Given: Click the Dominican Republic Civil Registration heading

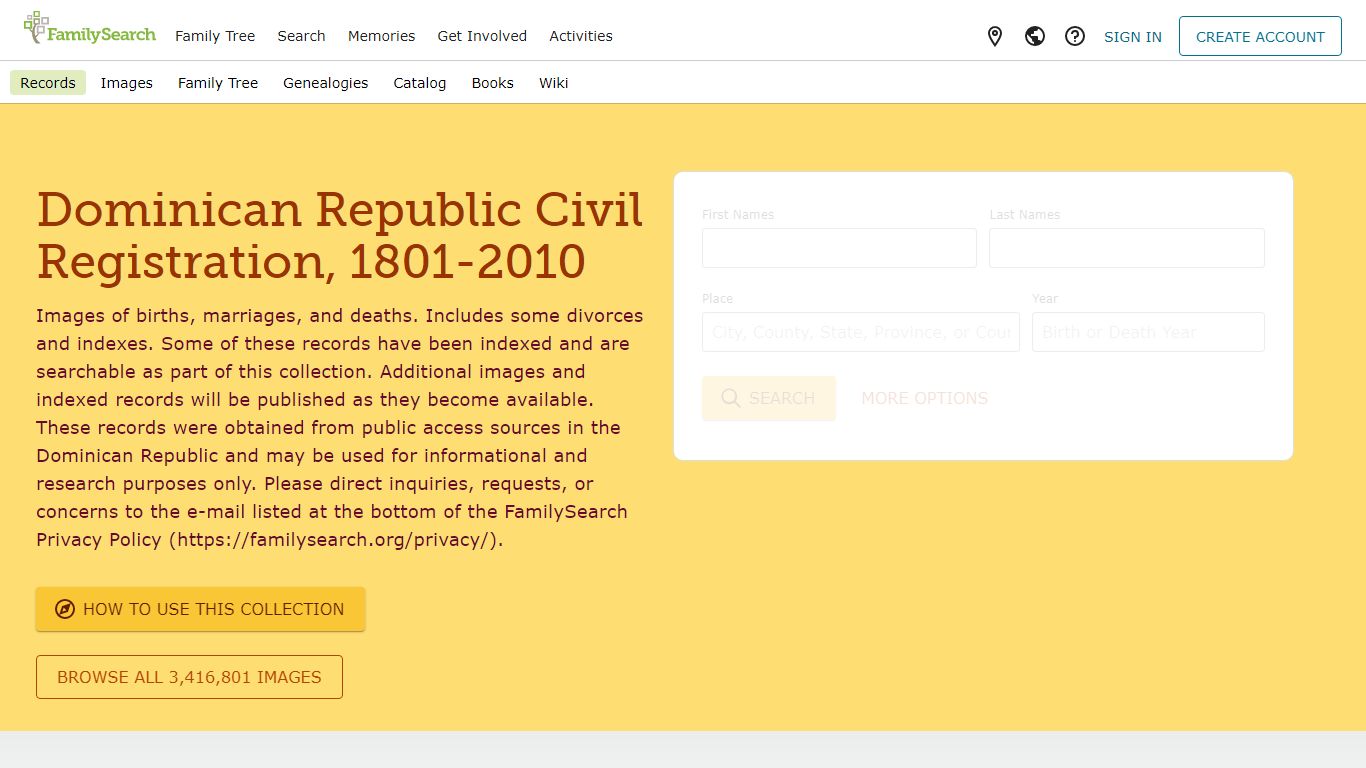Looking at the screenshot, I should point(340,236).
